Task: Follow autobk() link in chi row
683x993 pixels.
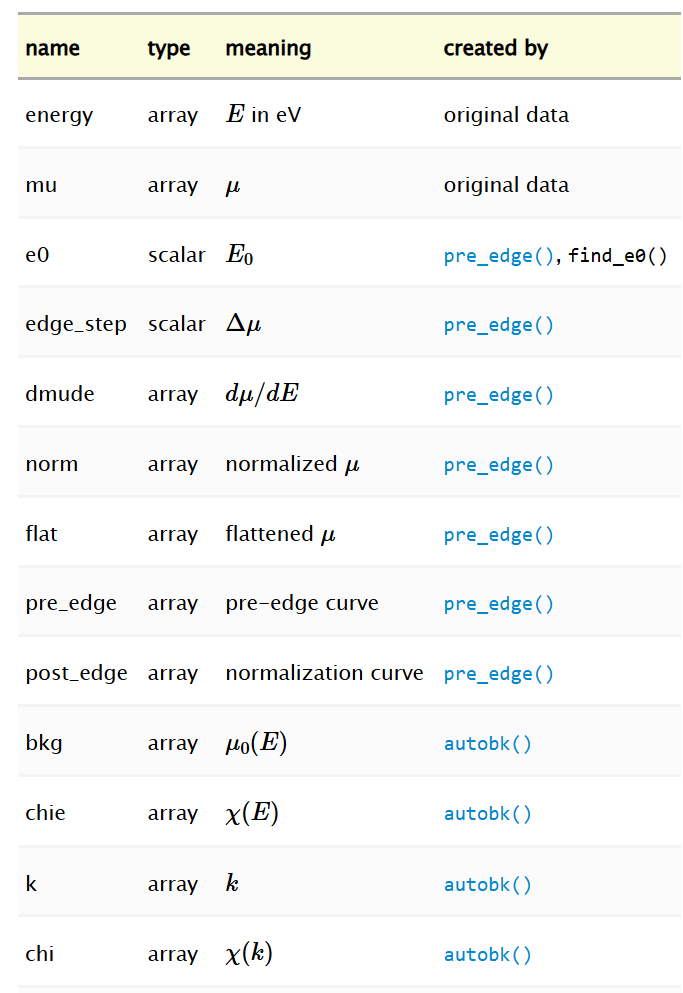Action: [x=487, y=955]
